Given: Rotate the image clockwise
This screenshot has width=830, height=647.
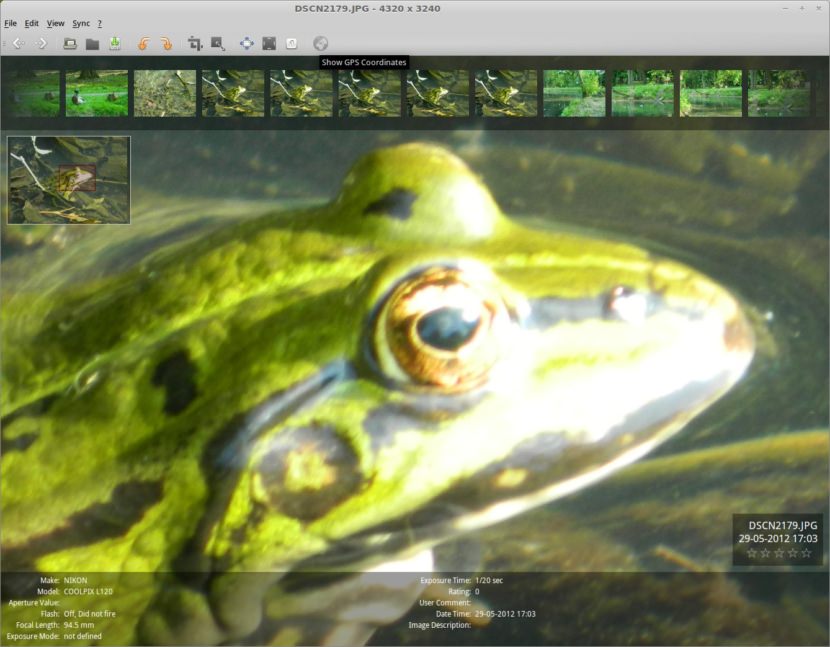Looking at the screenshot, I should pyautogui.click(x=166, y=43).
